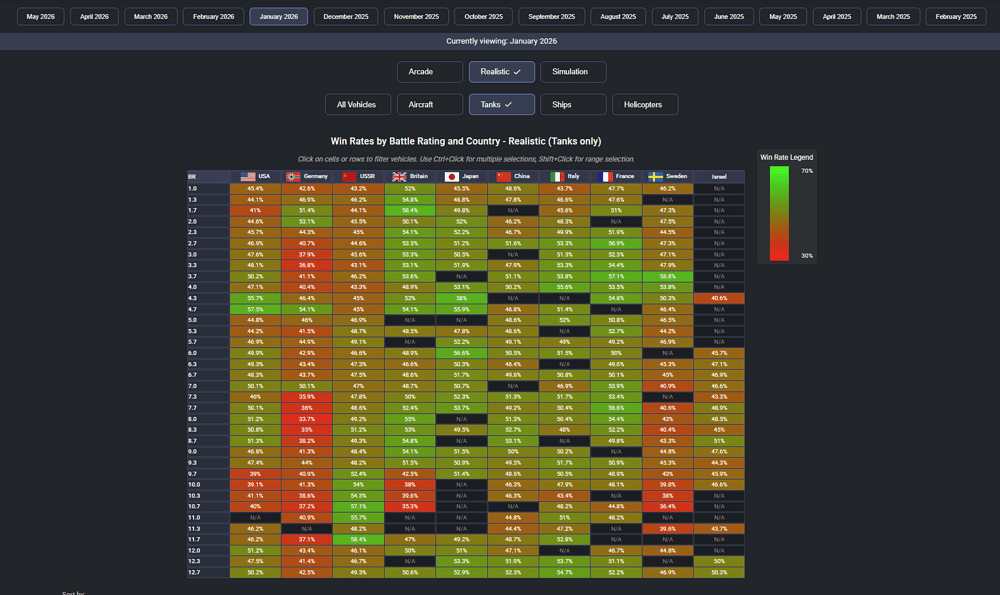The height and width of the screenshot is (595, 1000).
Task: Open the January 2026 month tab
Action: (279, 17)
